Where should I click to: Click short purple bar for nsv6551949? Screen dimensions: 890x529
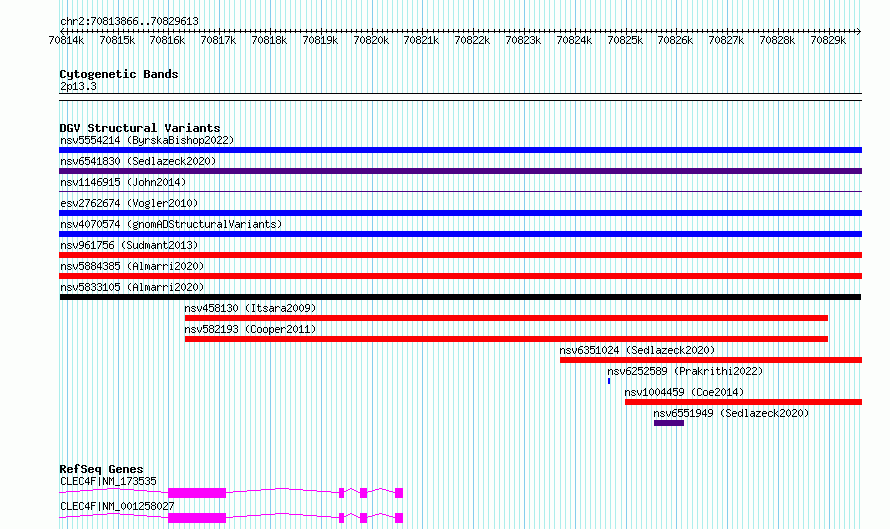[669, 423]
